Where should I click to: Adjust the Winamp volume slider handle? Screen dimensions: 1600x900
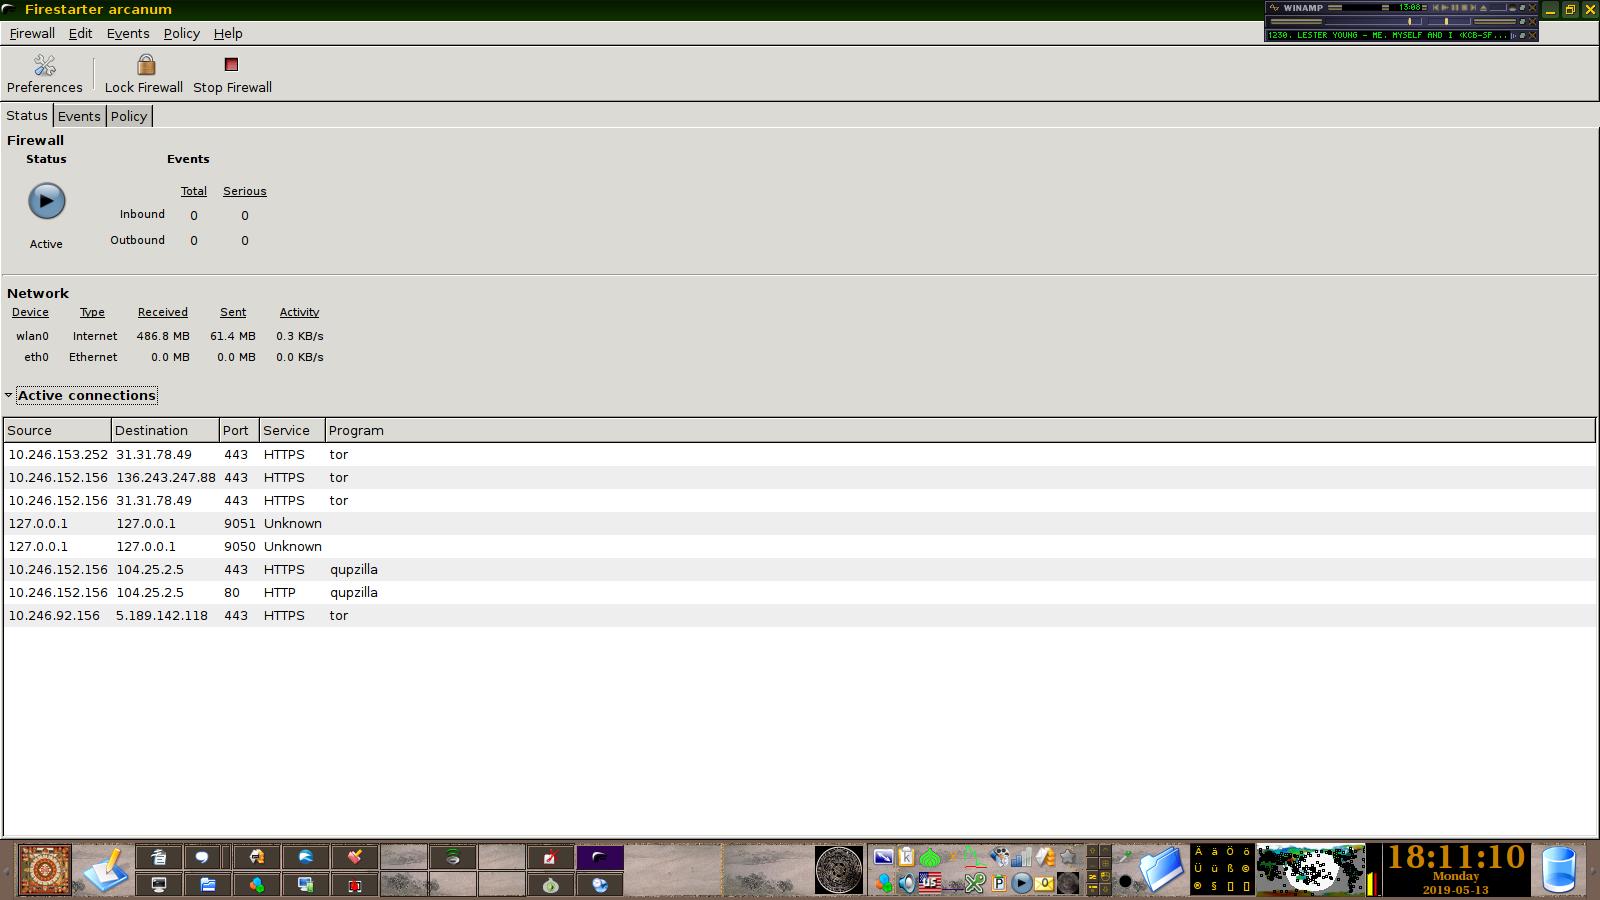point(1410,21)
